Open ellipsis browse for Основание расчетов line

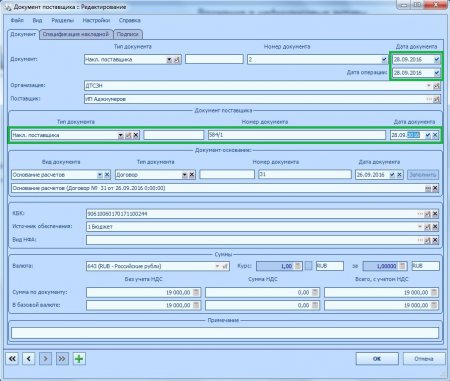pos(428,188)
